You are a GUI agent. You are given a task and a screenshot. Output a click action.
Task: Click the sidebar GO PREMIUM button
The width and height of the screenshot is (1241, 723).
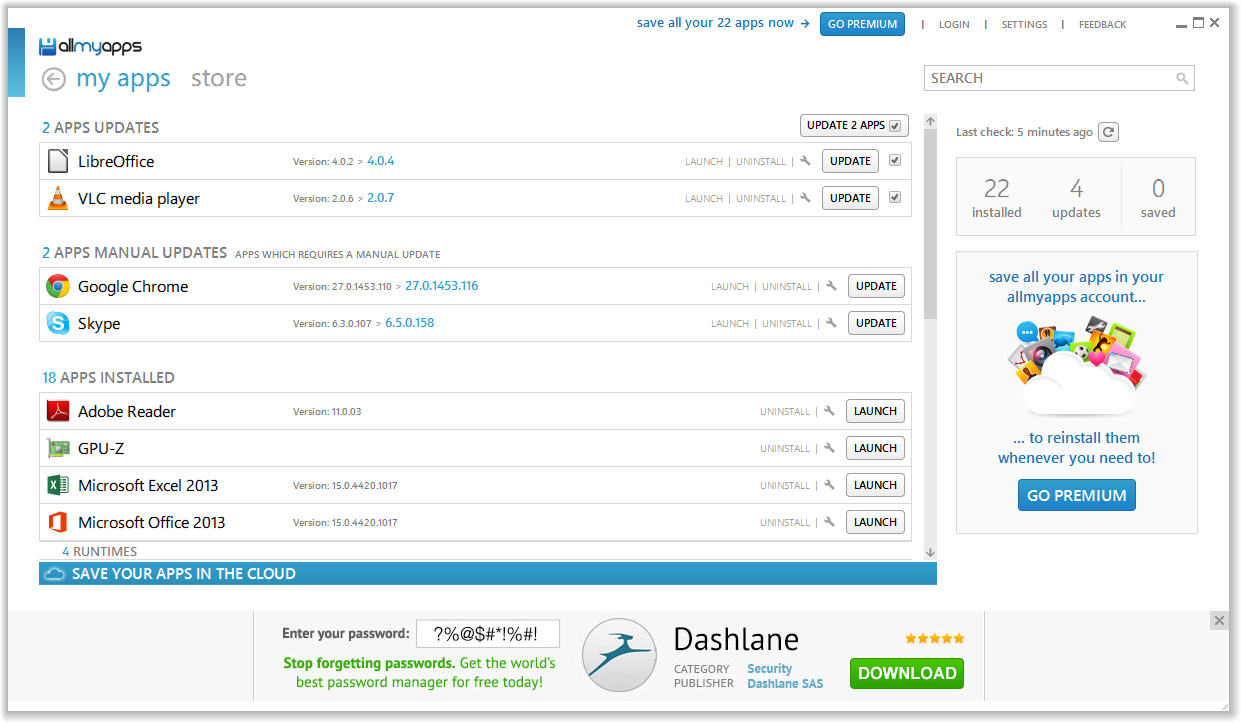coord(1076,495)
